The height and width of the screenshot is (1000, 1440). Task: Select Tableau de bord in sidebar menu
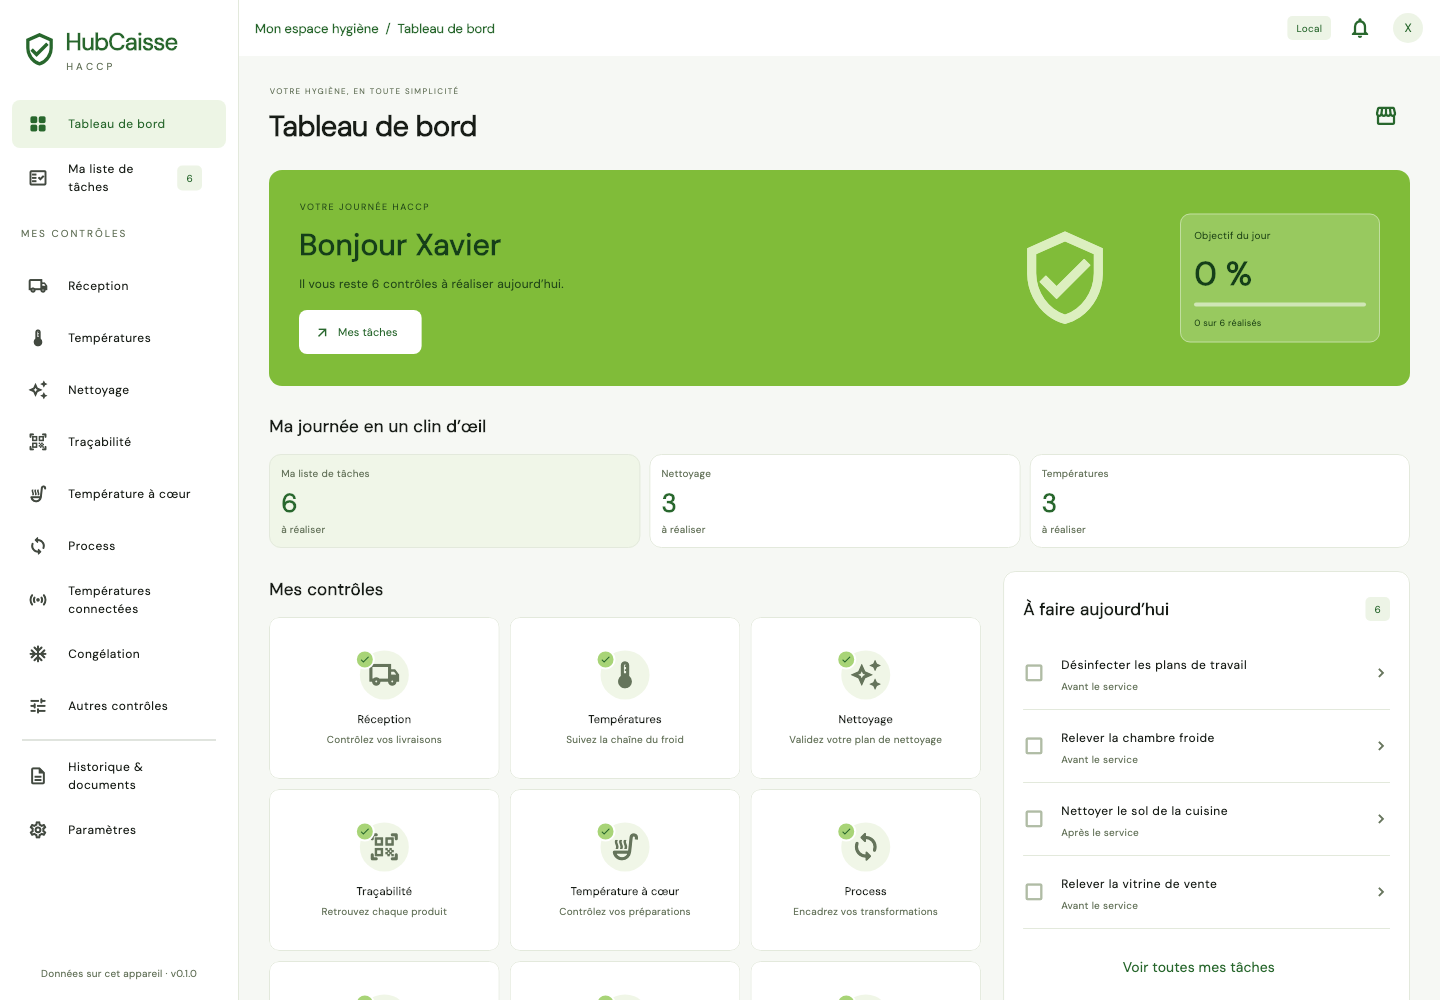coord(119,124)
